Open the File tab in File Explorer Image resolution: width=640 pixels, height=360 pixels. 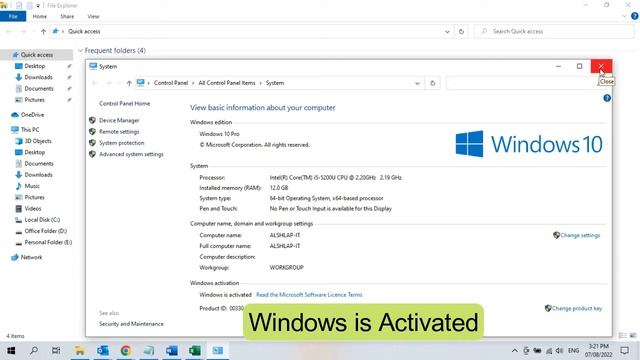13,16
